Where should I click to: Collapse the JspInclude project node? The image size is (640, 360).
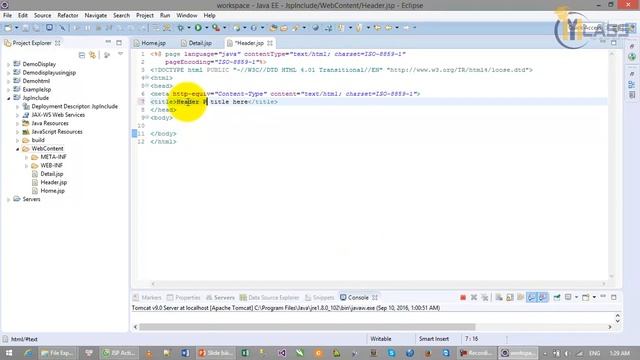tap(9, 98)
